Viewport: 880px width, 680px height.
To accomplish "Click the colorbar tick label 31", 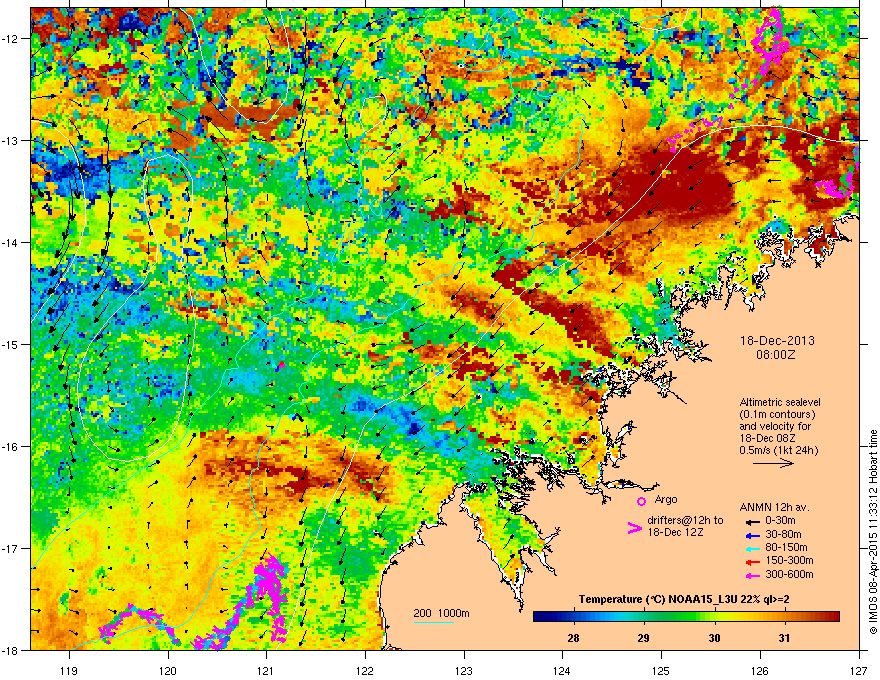I will [x=785, y=638].
